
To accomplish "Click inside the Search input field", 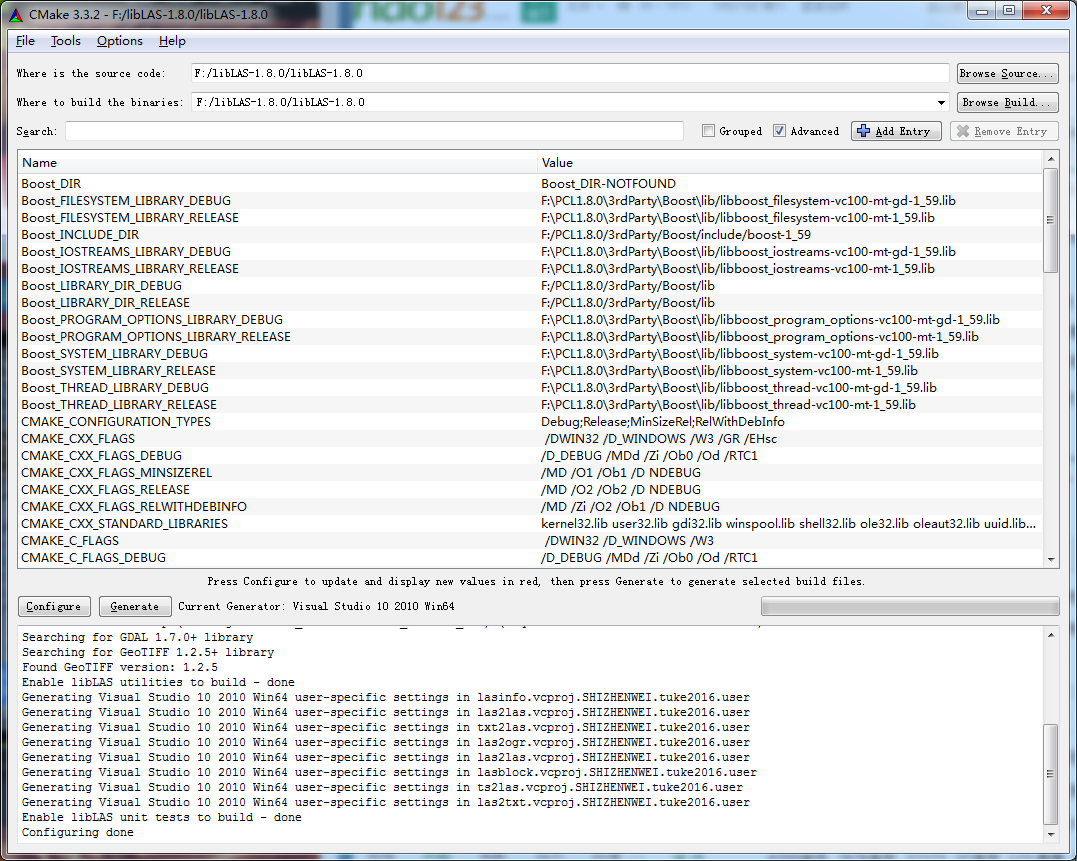I will click(x=374, y=131).
